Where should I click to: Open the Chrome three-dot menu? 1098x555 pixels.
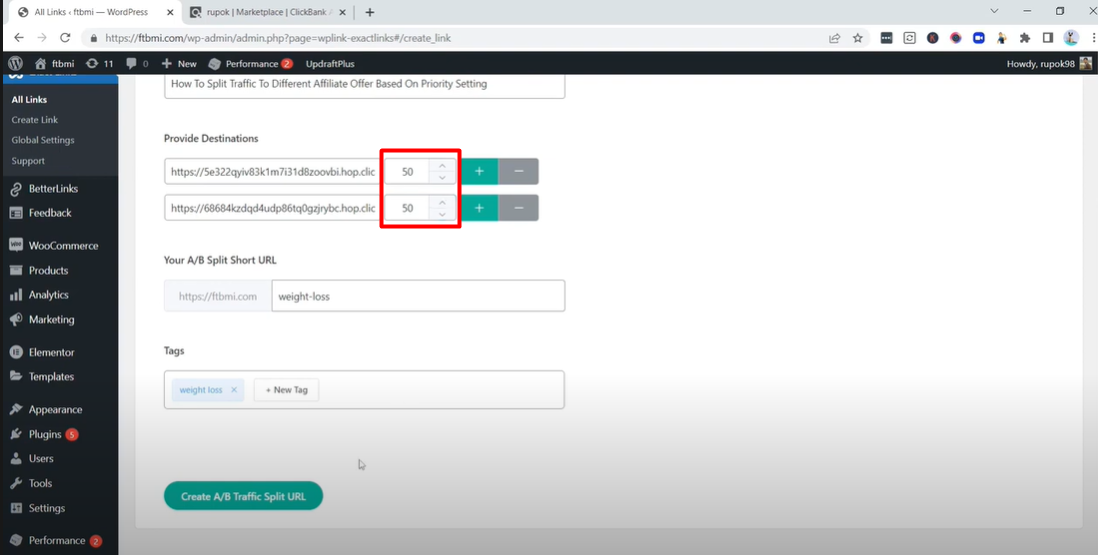pos(1092,38)
